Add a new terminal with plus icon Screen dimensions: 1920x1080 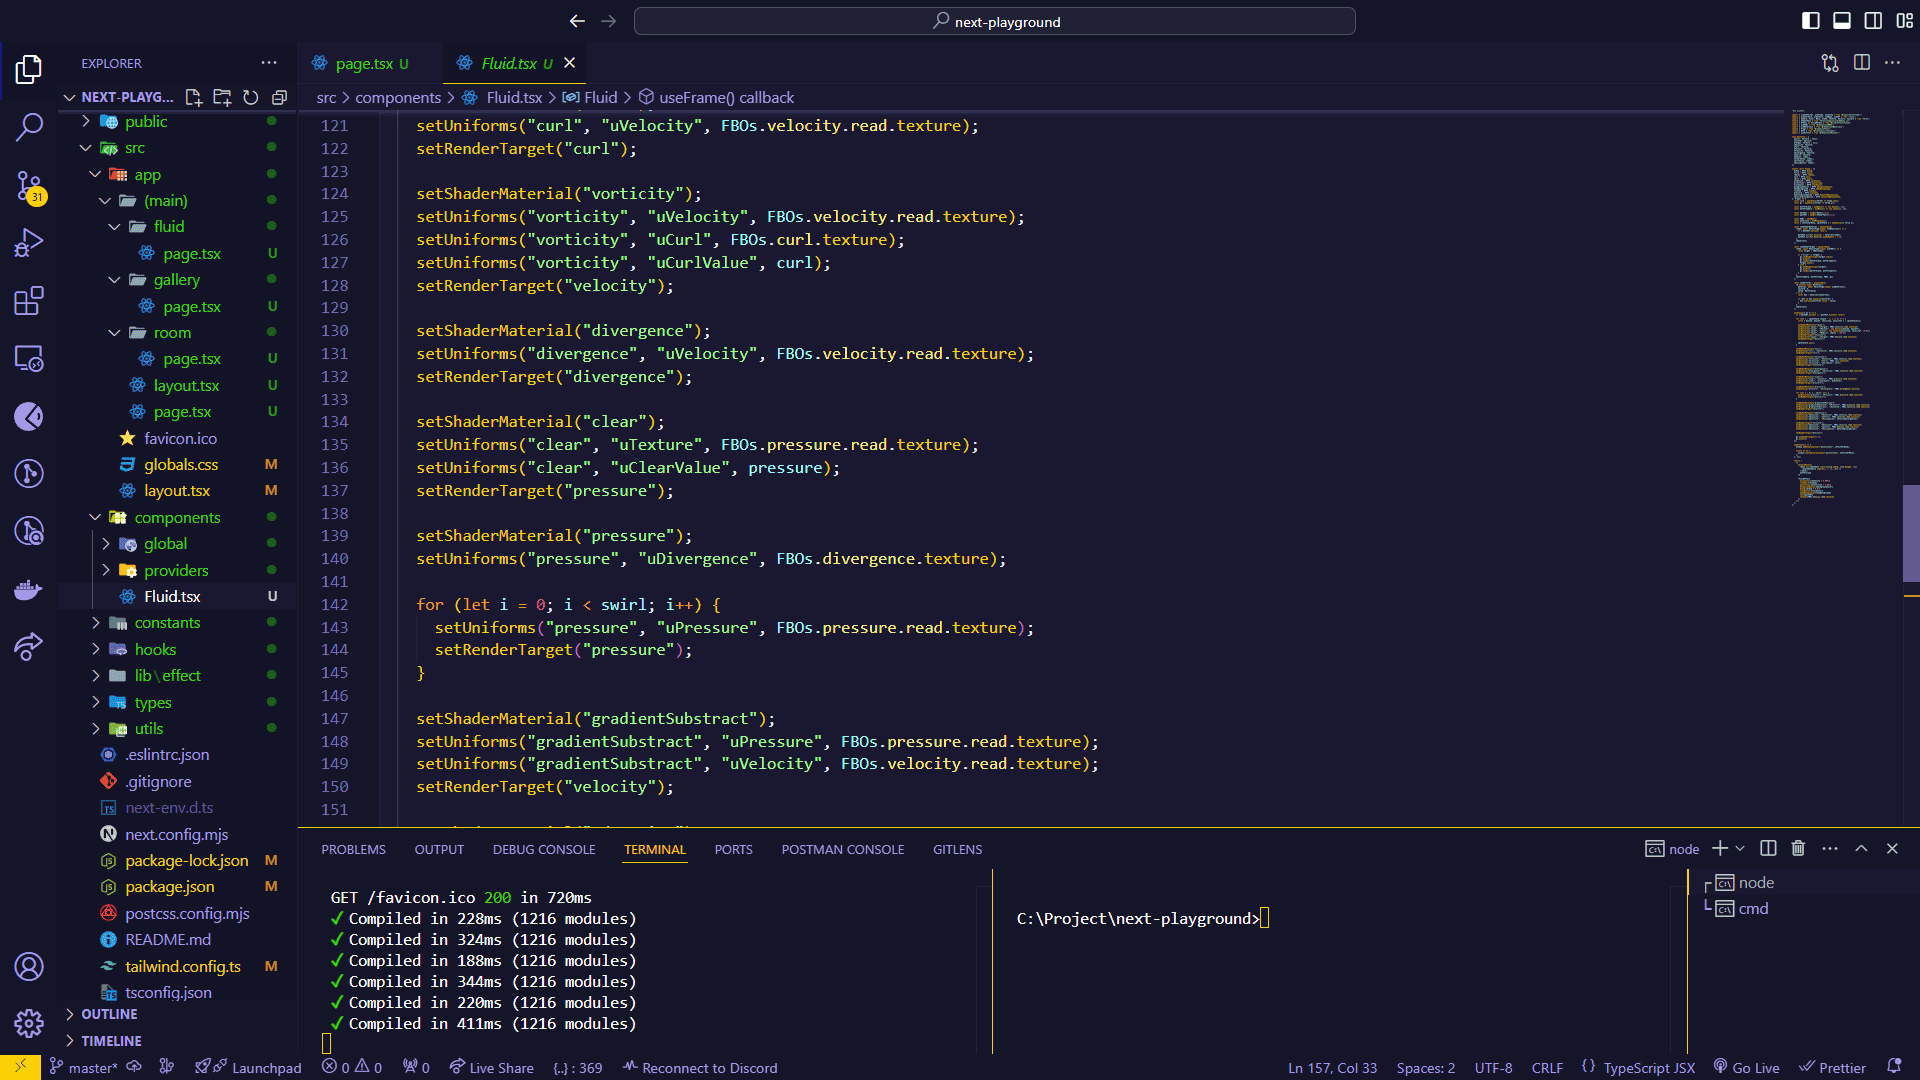click(1719, 848)
